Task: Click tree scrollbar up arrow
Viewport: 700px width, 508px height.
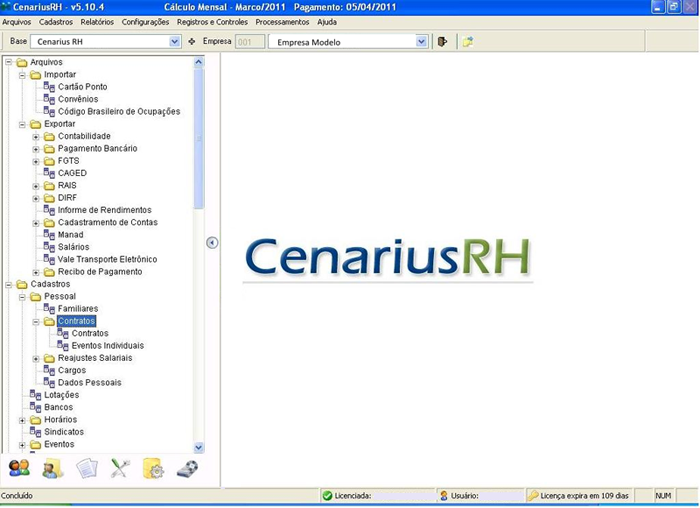Action: (x=199, y=62)
